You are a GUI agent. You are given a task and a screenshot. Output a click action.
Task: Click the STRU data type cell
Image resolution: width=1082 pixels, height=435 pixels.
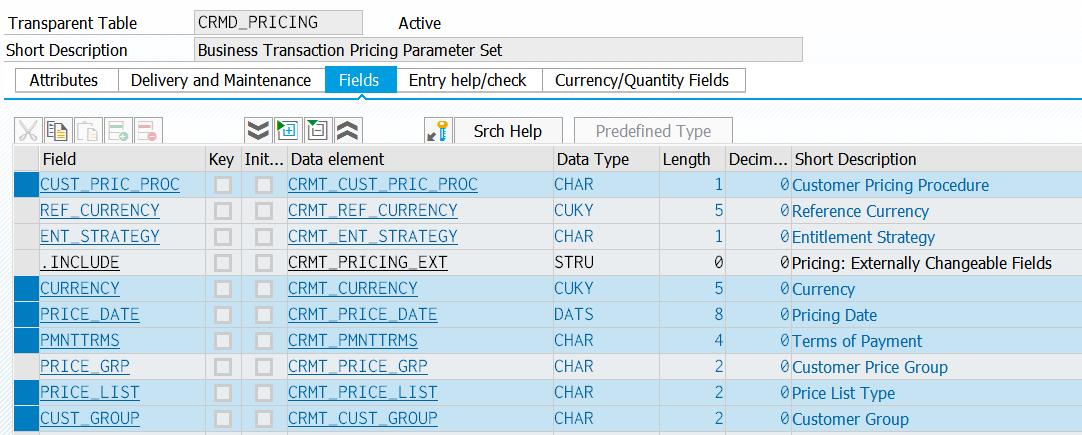coord(573,263)
